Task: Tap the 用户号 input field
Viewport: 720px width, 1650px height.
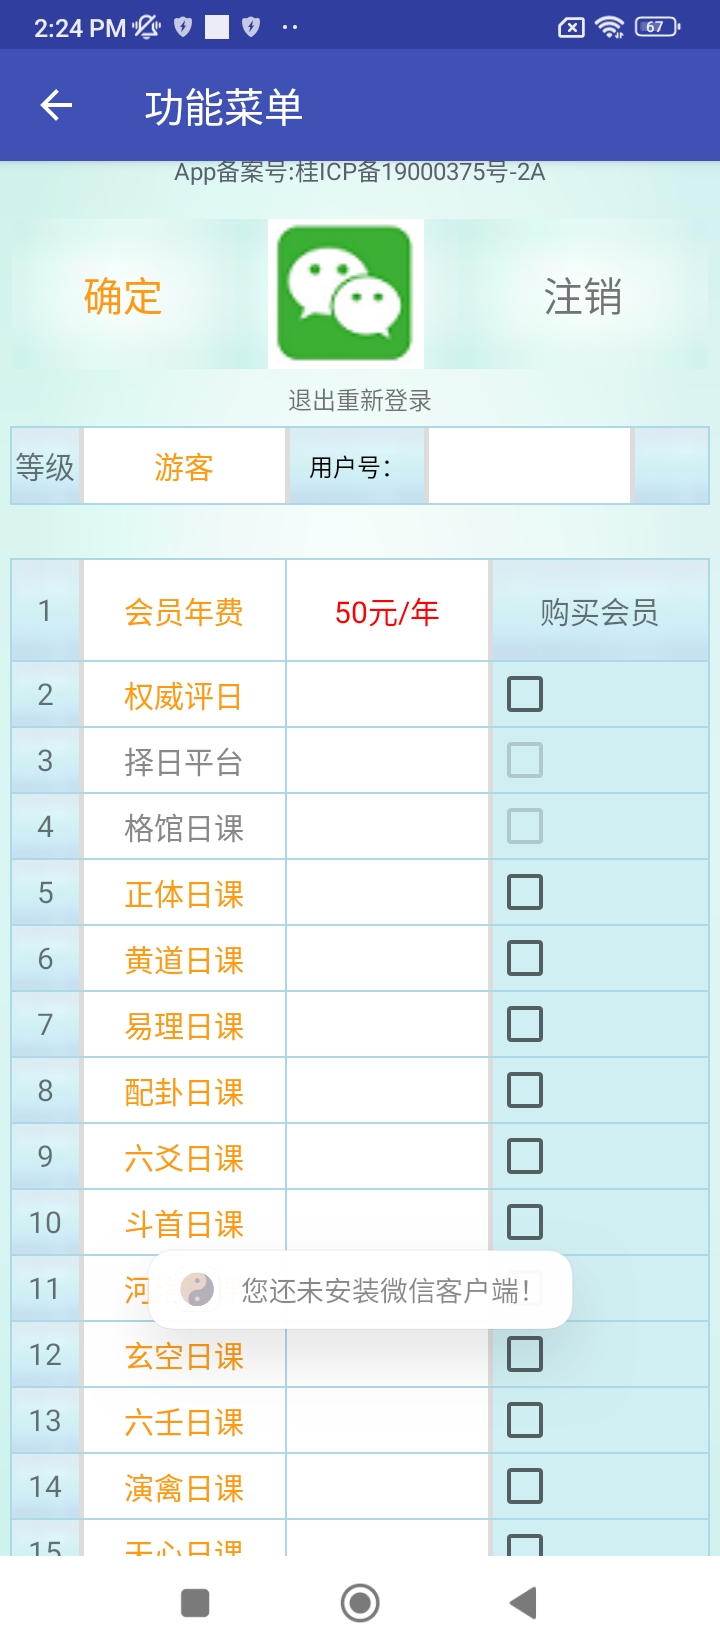Action: (x=530, y=466)
